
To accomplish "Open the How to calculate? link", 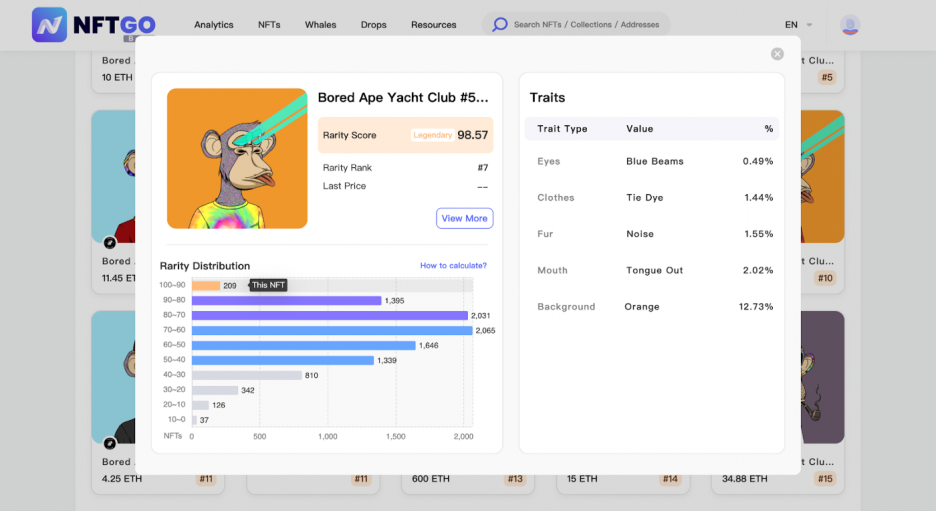I will tap(453, 266).
